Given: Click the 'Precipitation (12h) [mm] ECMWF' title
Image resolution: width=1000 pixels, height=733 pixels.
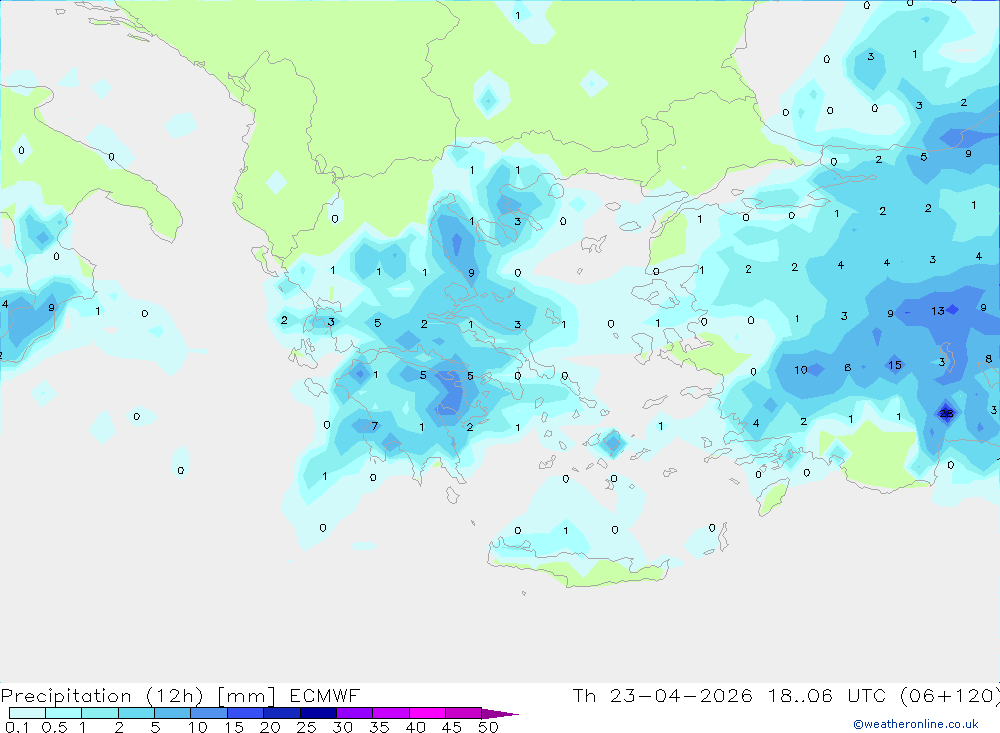Looking at the screenshot, I should (180, 695).
